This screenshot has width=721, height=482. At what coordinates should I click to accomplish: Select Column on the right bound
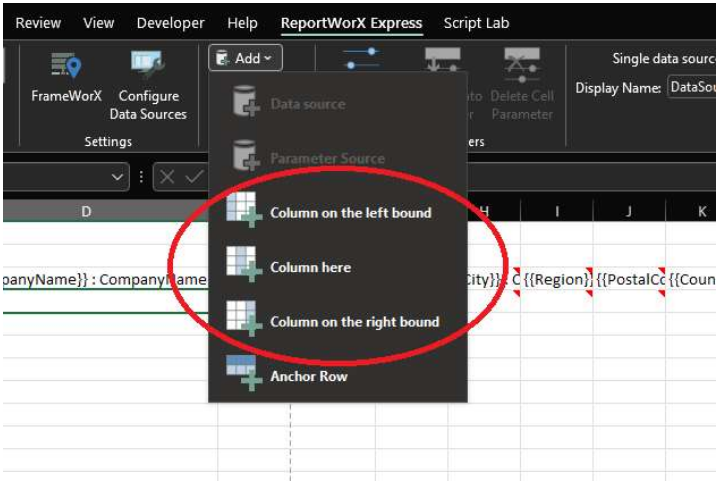tap(338, 321)
